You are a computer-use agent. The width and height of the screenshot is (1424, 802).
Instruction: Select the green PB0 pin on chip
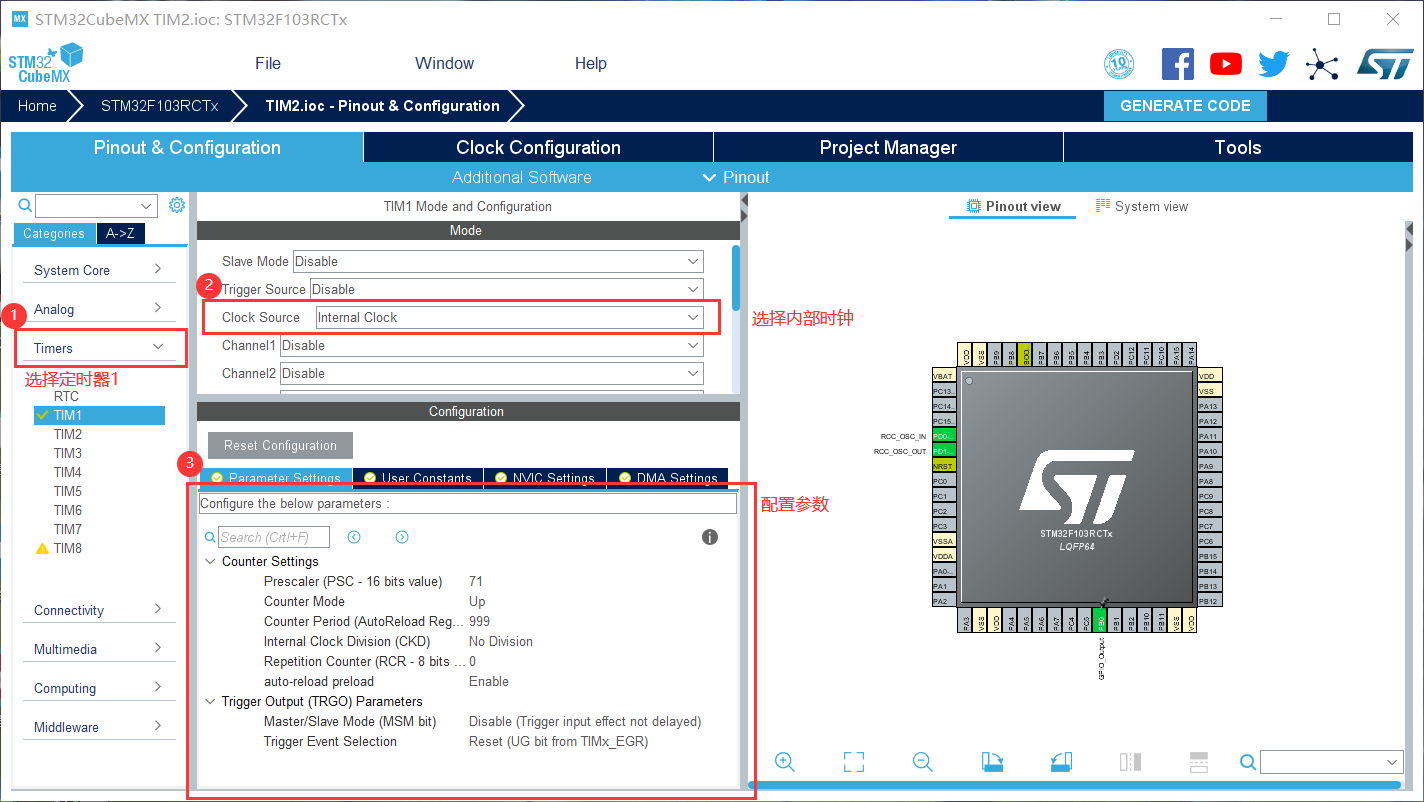click(1101, 622)
